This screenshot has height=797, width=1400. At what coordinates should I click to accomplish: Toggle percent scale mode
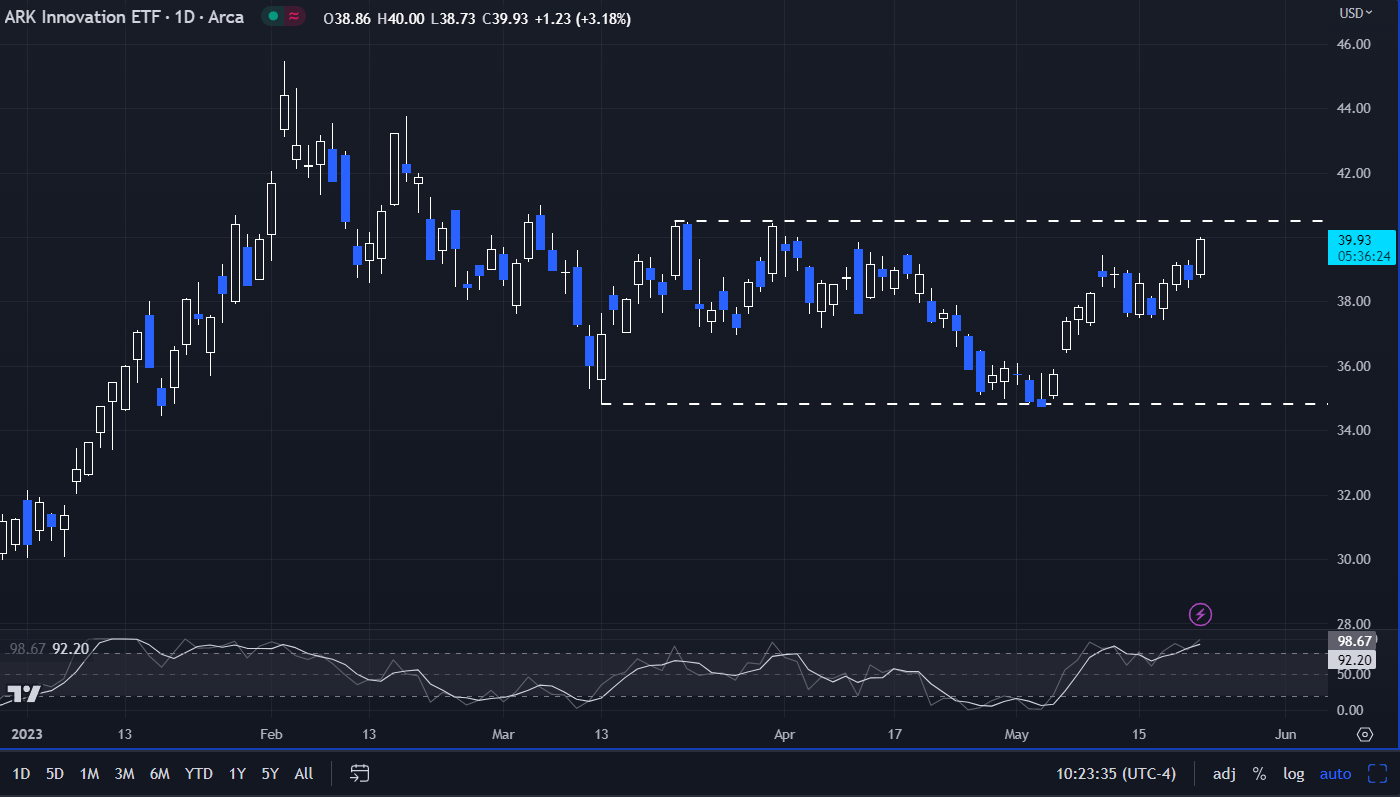click(1259, 773)
